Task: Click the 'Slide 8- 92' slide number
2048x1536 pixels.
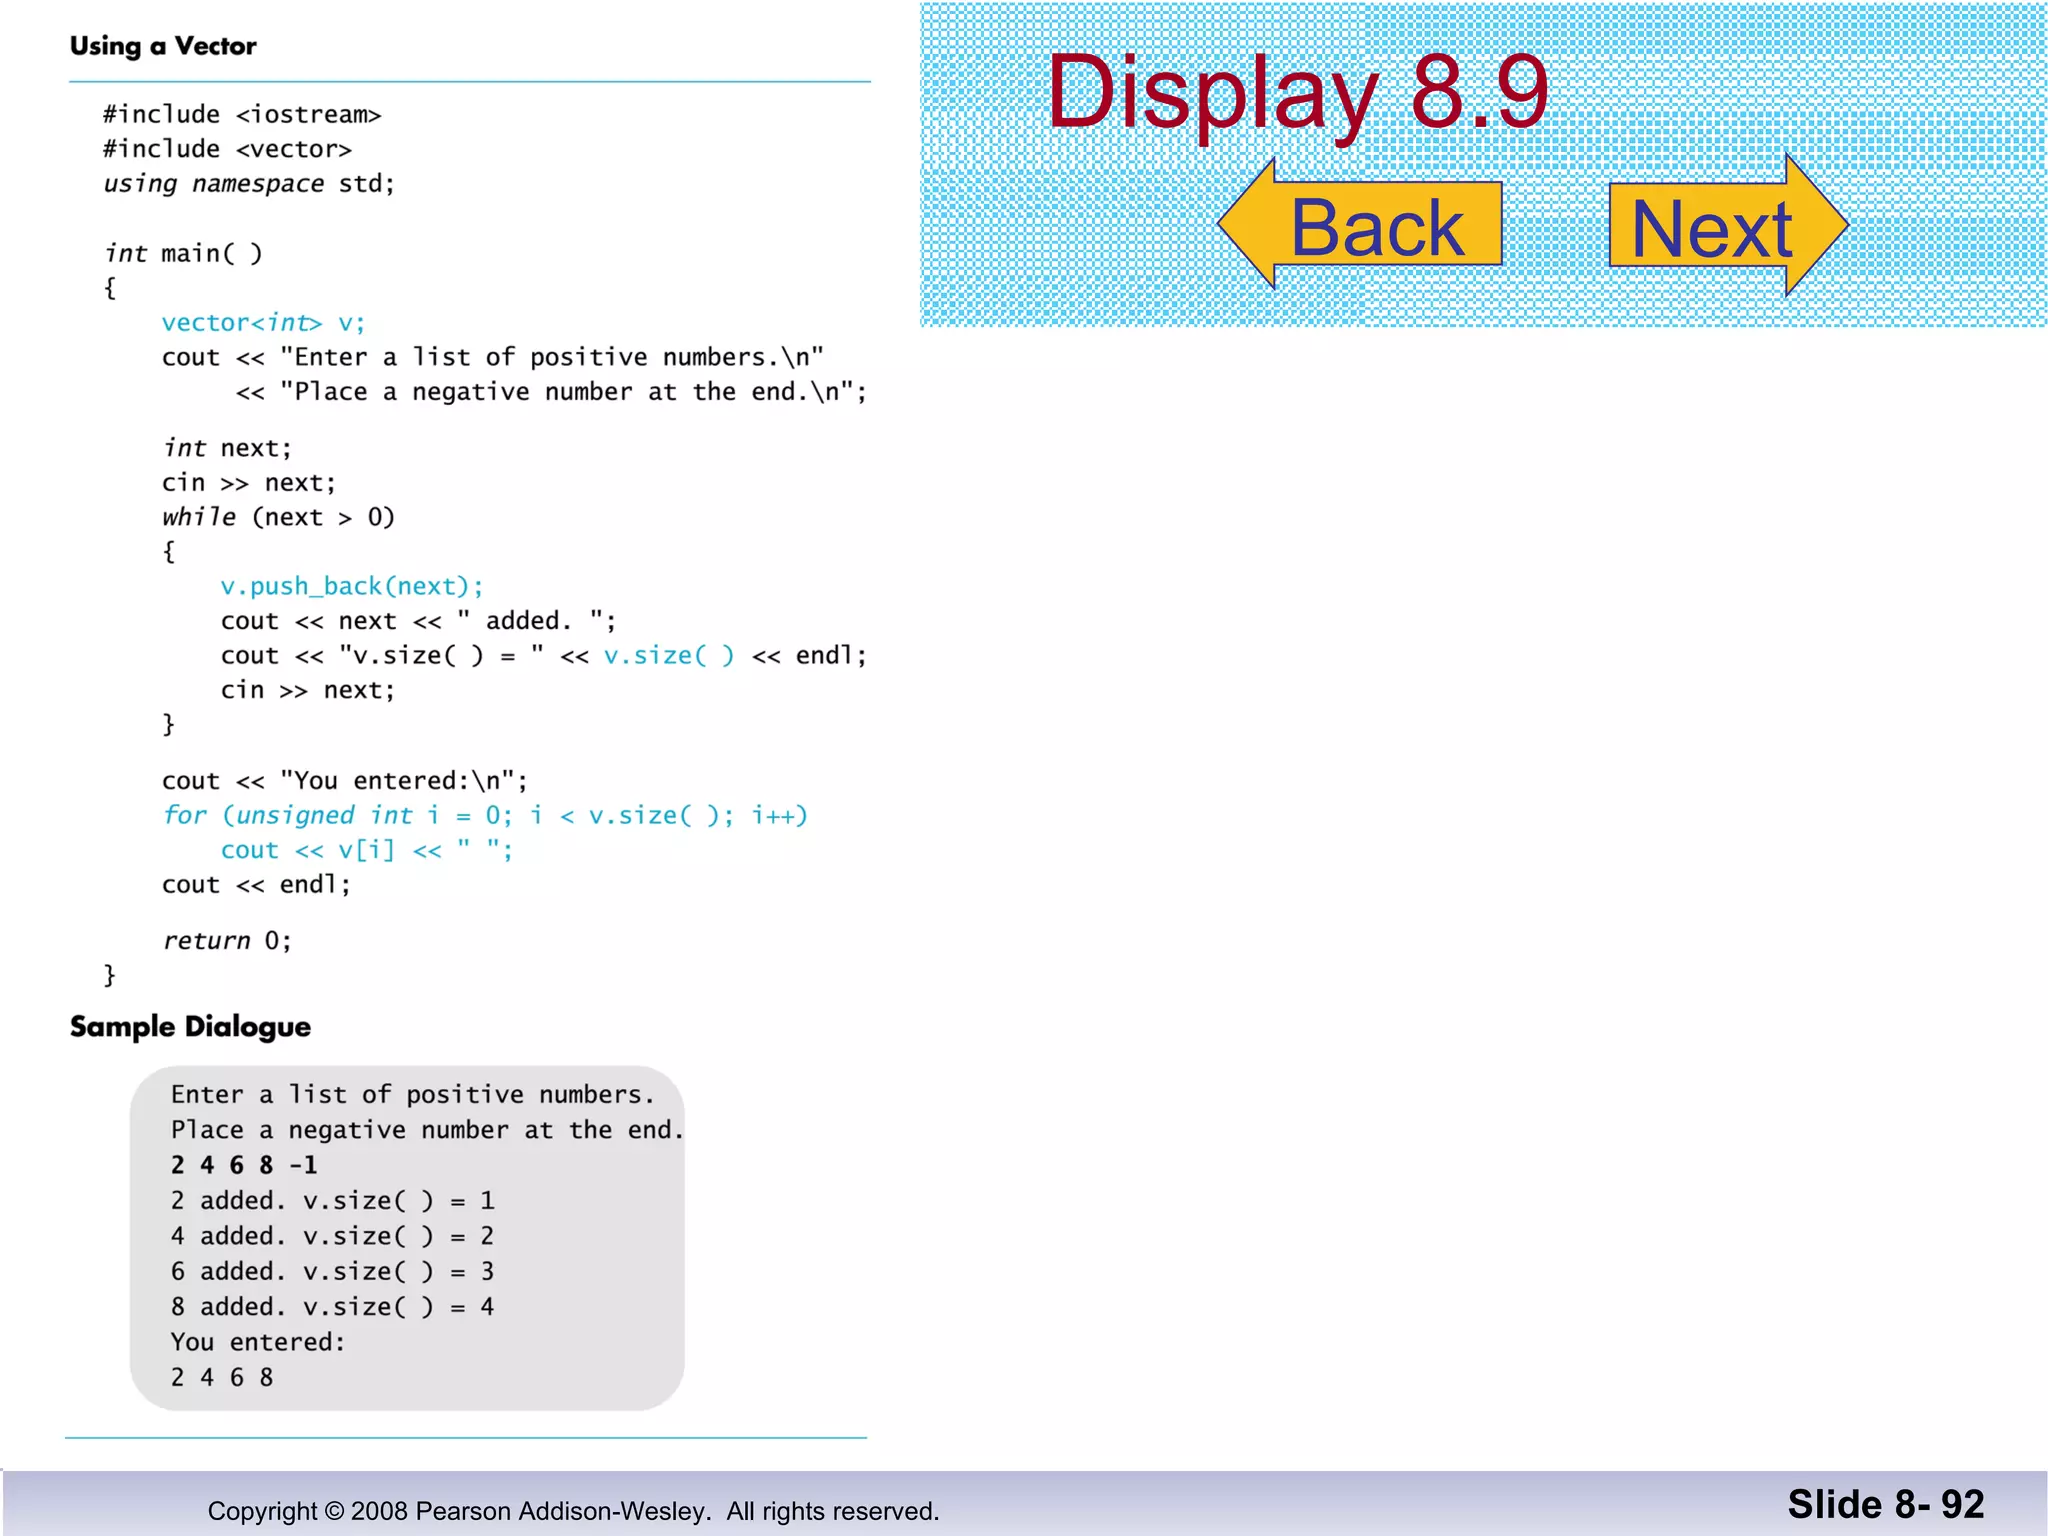Action: (1886, 1505)
